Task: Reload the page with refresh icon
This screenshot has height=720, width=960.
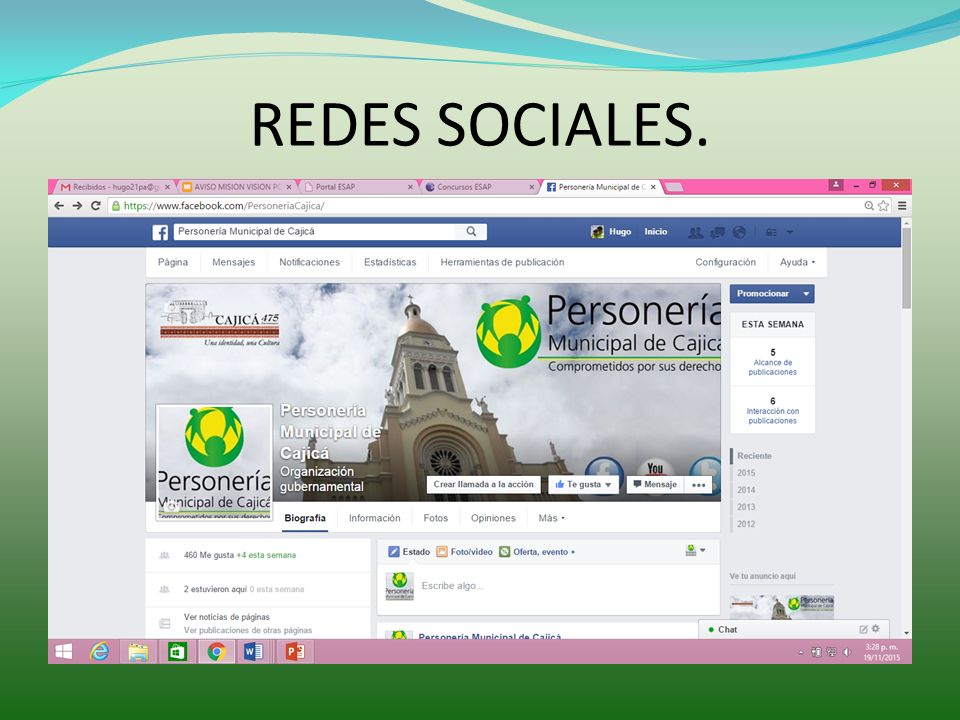Action: tap(96, 206)
